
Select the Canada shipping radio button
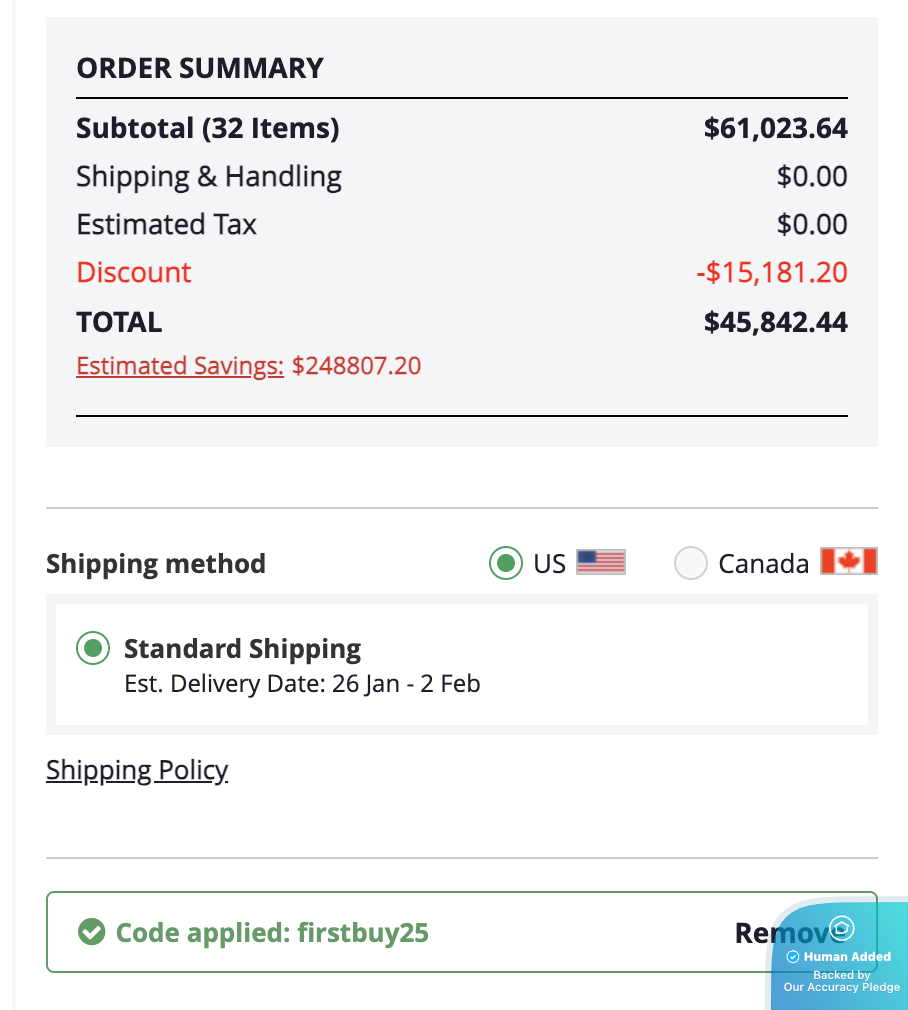click(691, 563)
